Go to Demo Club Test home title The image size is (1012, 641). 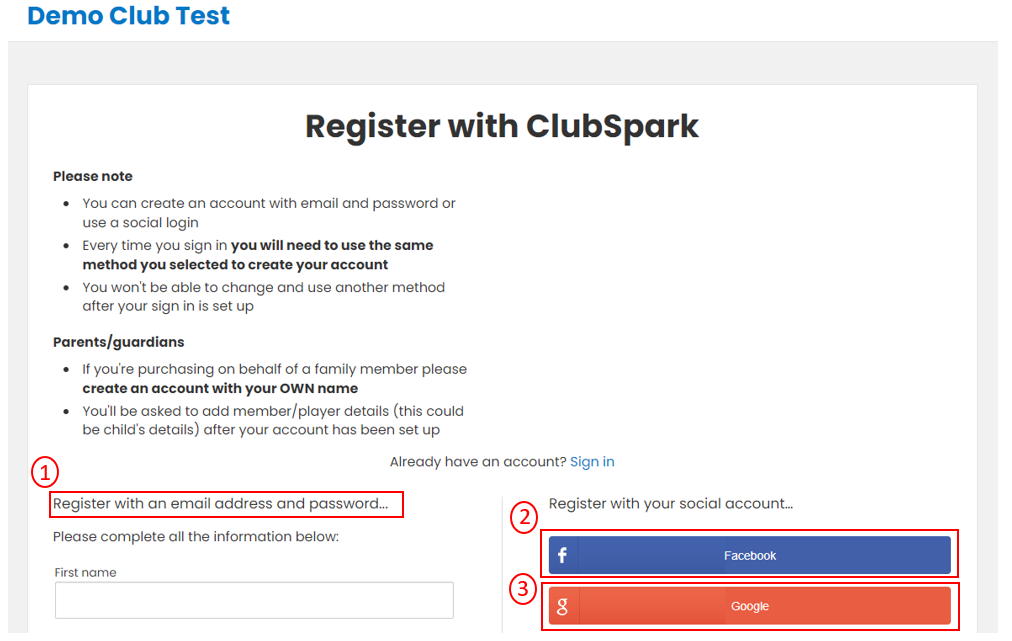[x=128, y=15]
